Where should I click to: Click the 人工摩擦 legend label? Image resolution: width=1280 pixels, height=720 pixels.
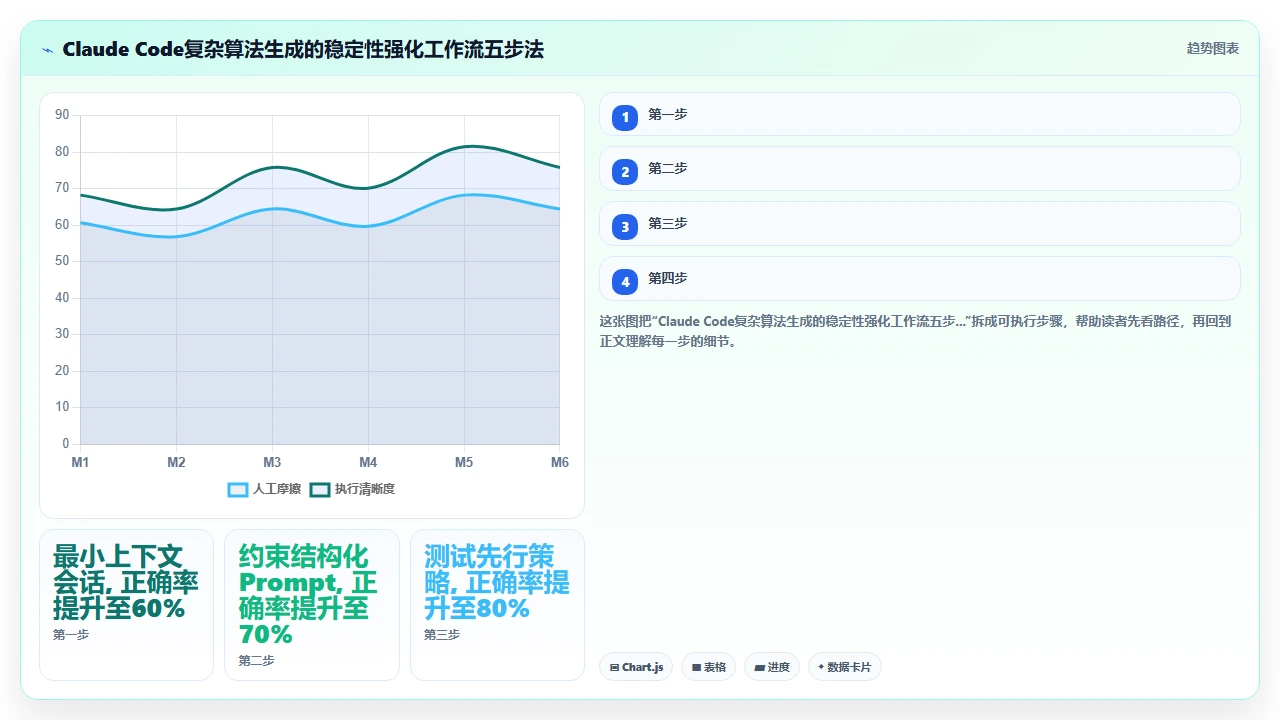[277, 489]
